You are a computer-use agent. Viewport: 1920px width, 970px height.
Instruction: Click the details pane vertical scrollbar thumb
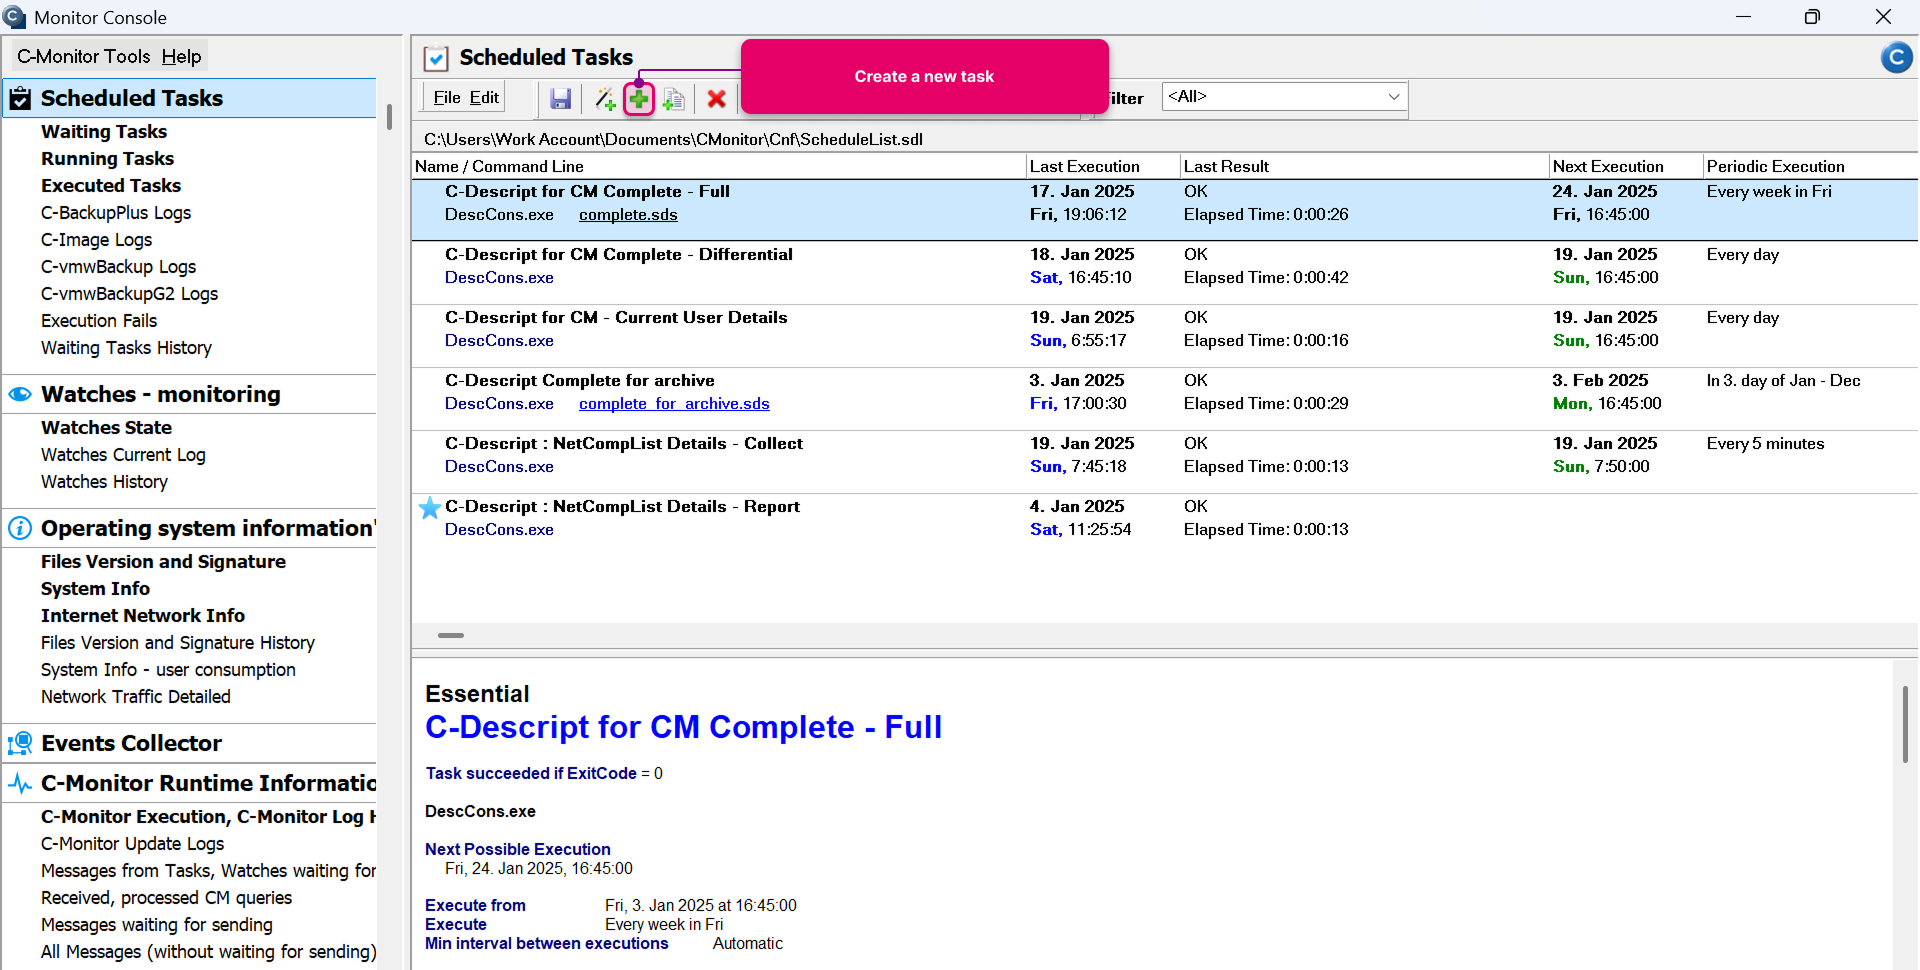point(1905,724)
